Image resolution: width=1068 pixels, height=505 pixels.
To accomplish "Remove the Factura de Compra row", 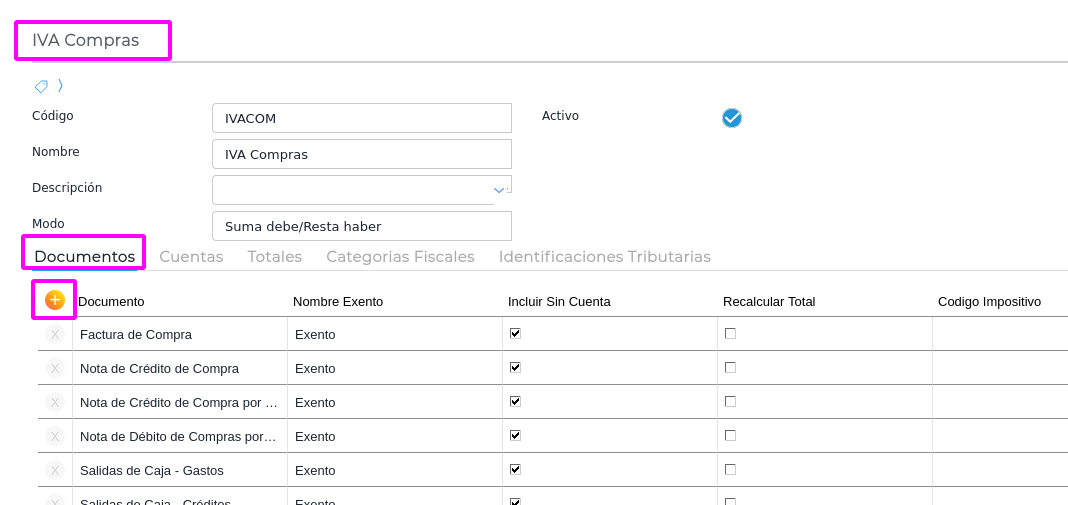I will pos(55,335).
